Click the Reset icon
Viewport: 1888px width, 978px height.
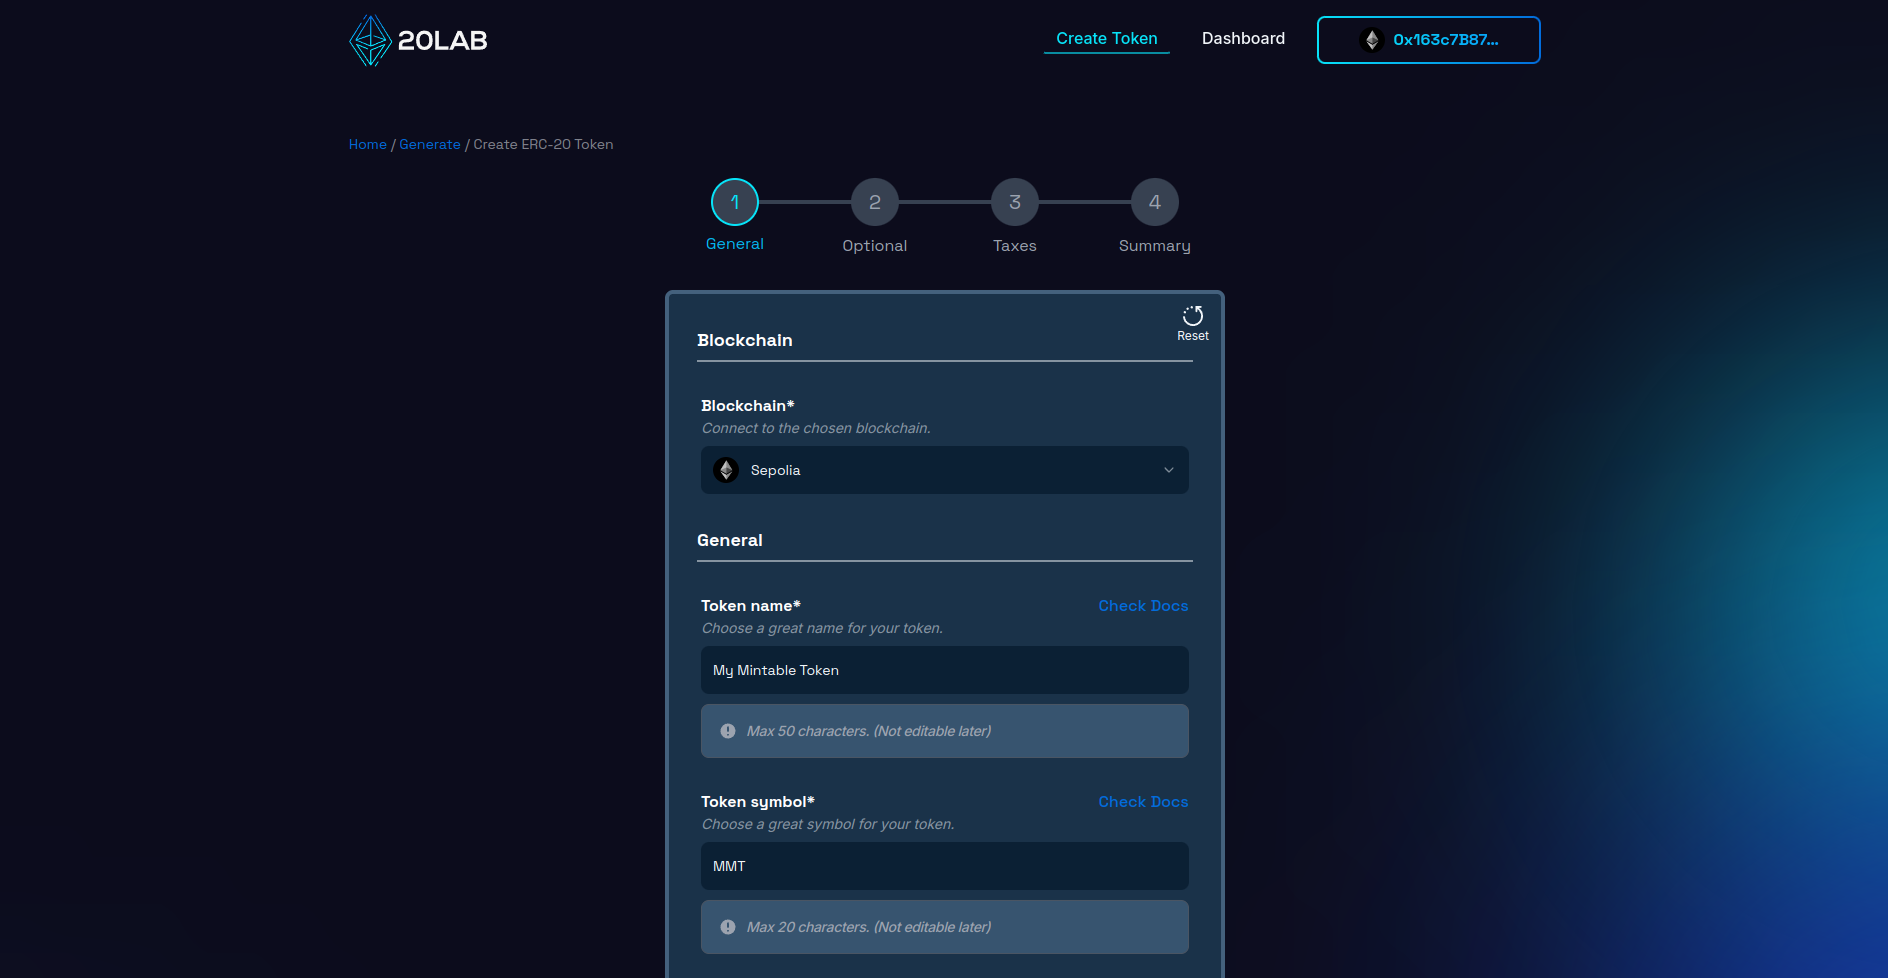[1192, 316]
